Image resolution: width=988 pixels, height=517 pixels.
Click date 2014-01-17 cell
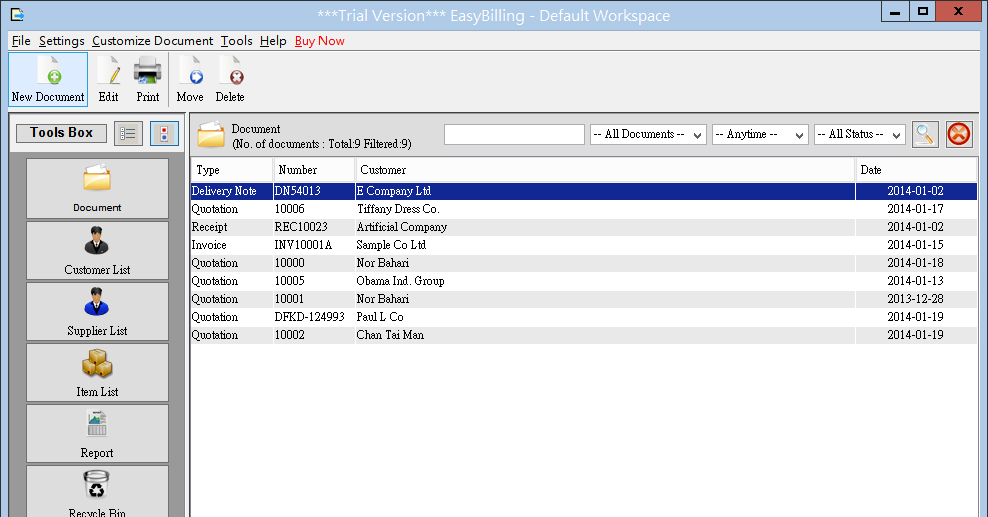point(915,209)
